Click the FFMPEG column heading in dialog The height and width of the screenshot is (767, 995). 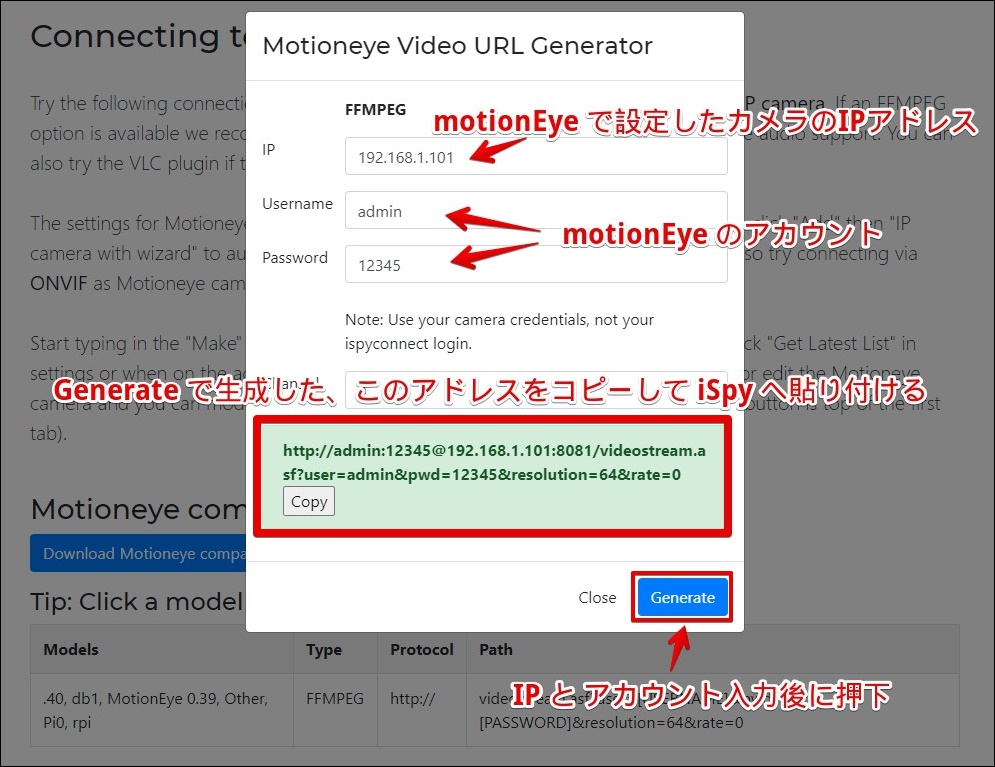(x=375, y=110)
